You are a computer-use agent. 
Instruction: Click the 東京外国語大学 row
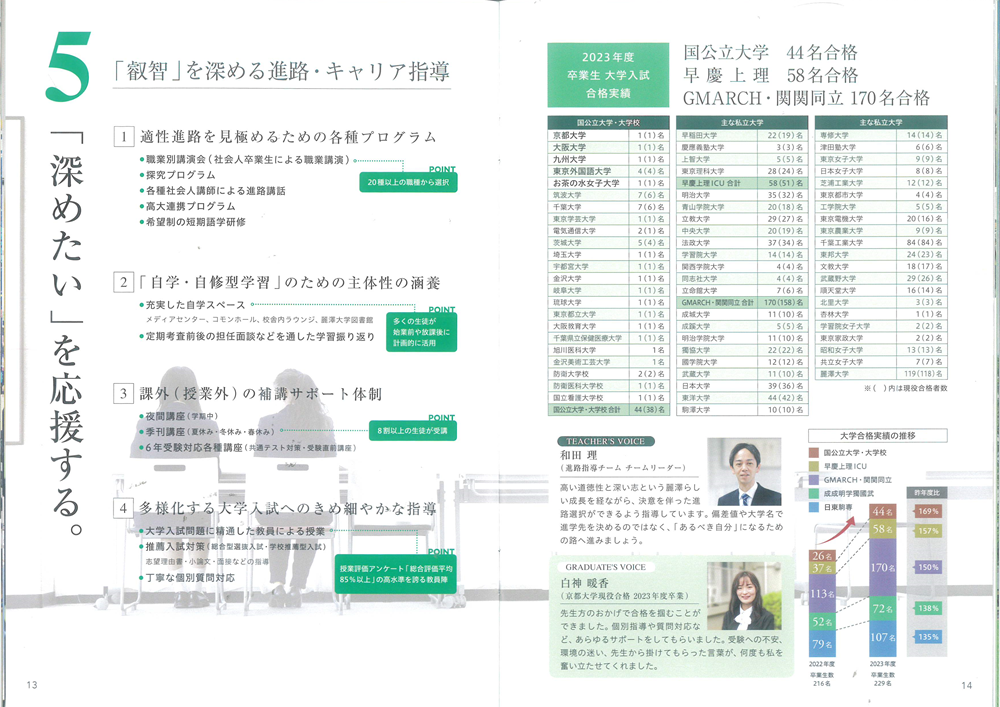click(608, 171)
